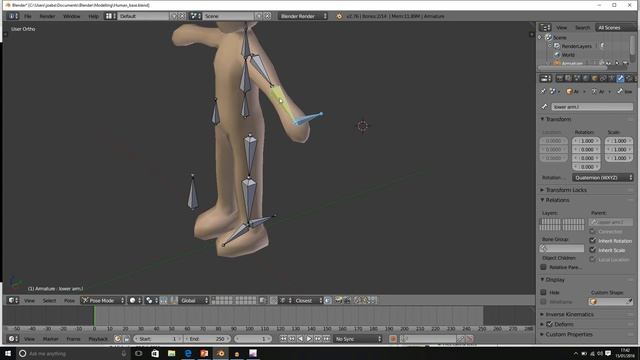This screenshot has width=640, height=360.
Task: Click the properties editor type icon
Action: 545,78
